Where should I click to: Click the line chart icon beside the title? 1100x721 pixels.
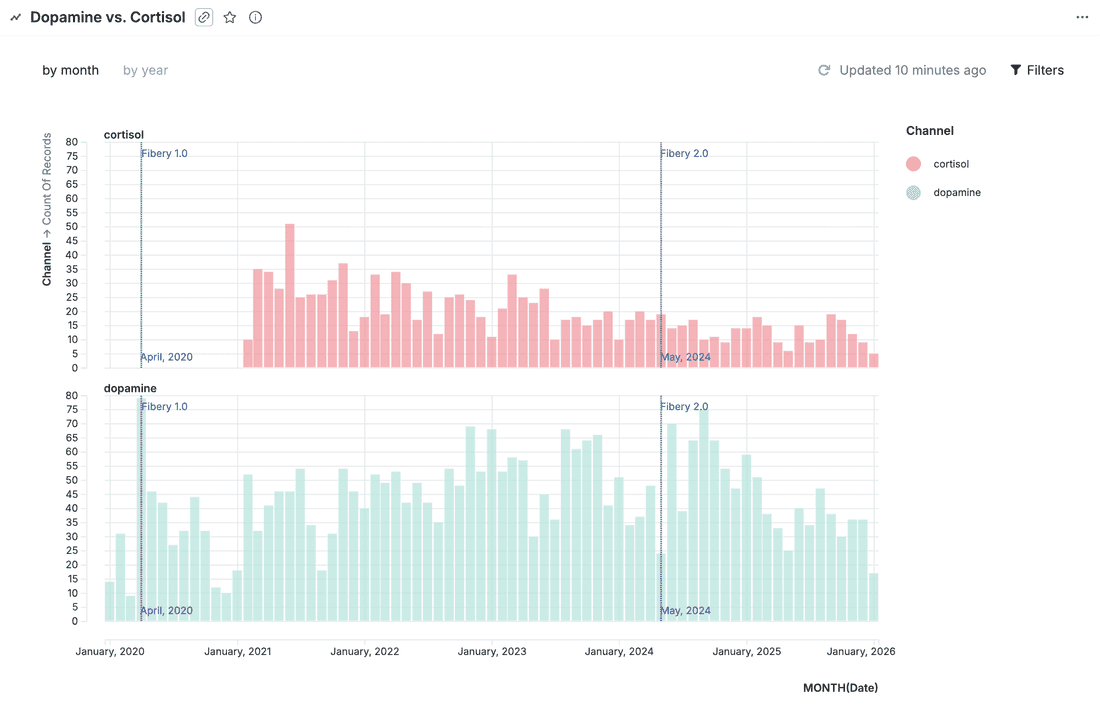[16, 17]
